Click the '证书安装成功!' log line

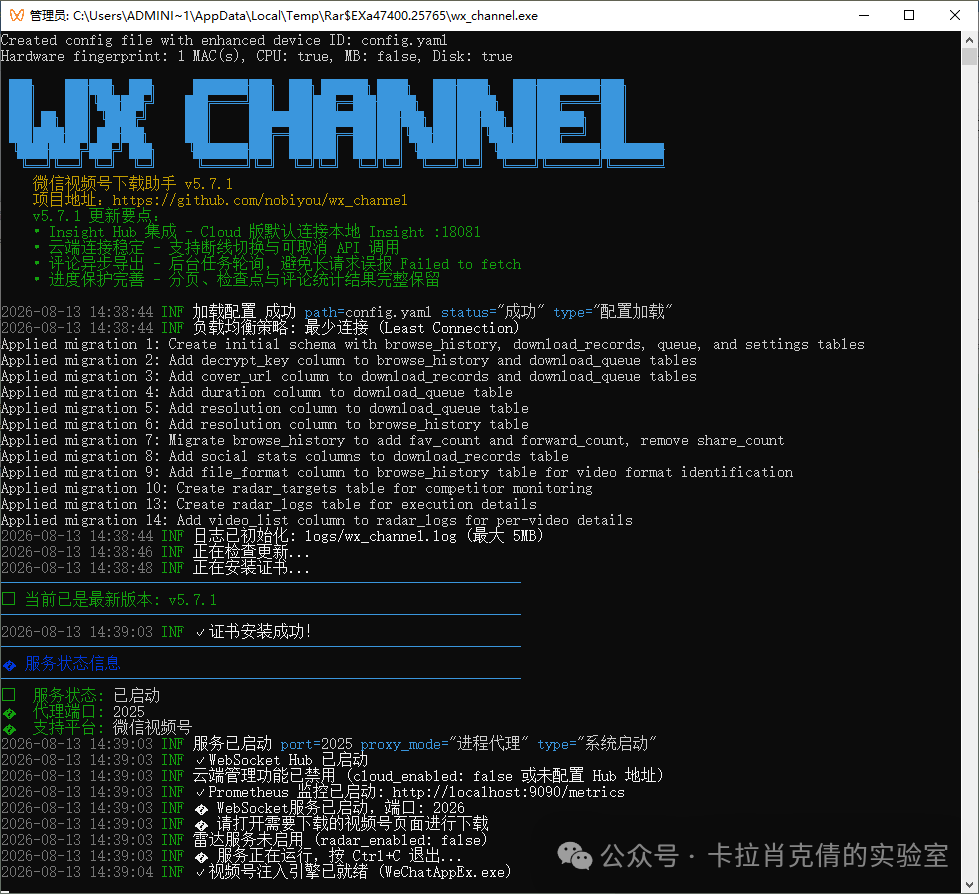156,632
